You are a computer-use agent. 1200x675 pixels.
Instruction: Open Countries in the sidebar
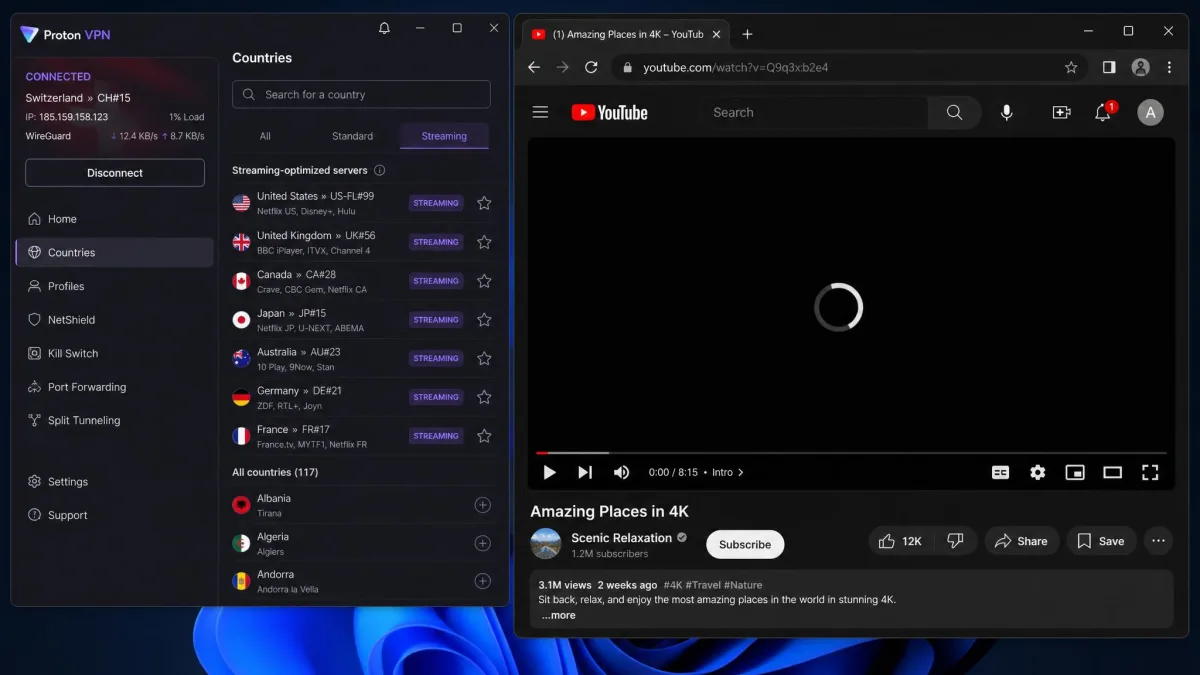114,253
